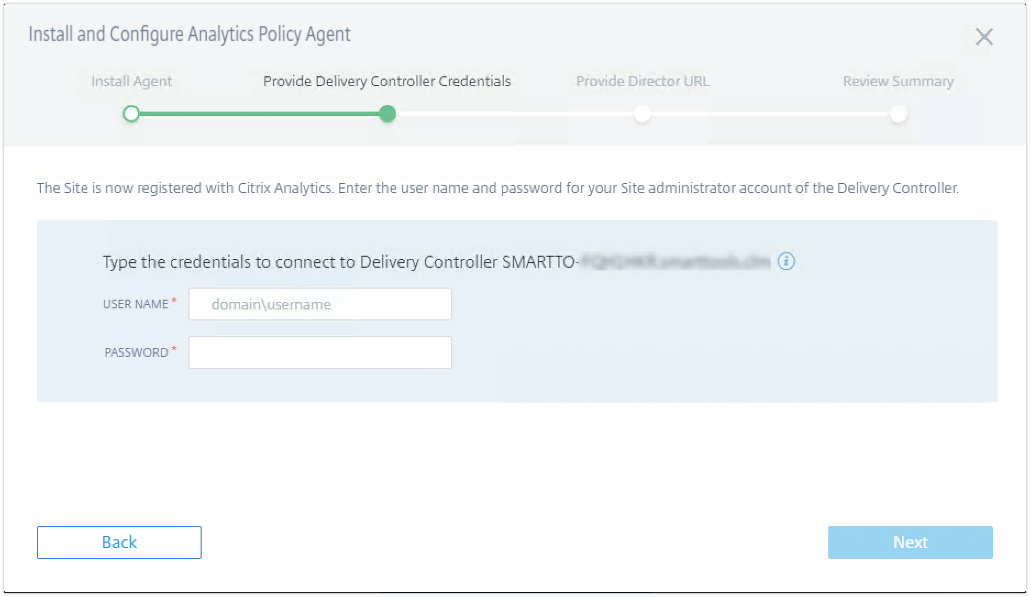The width and height of the screenshot is (1031, 597).
Task: Focus the Password input field
Action: (320, 352)
